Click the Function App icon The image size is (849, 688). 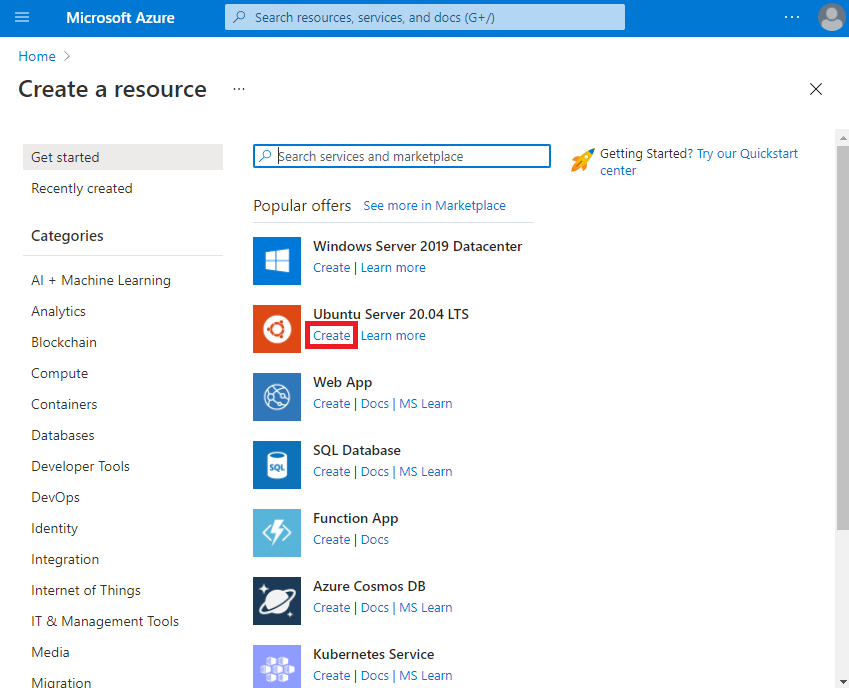pos(277,533)
